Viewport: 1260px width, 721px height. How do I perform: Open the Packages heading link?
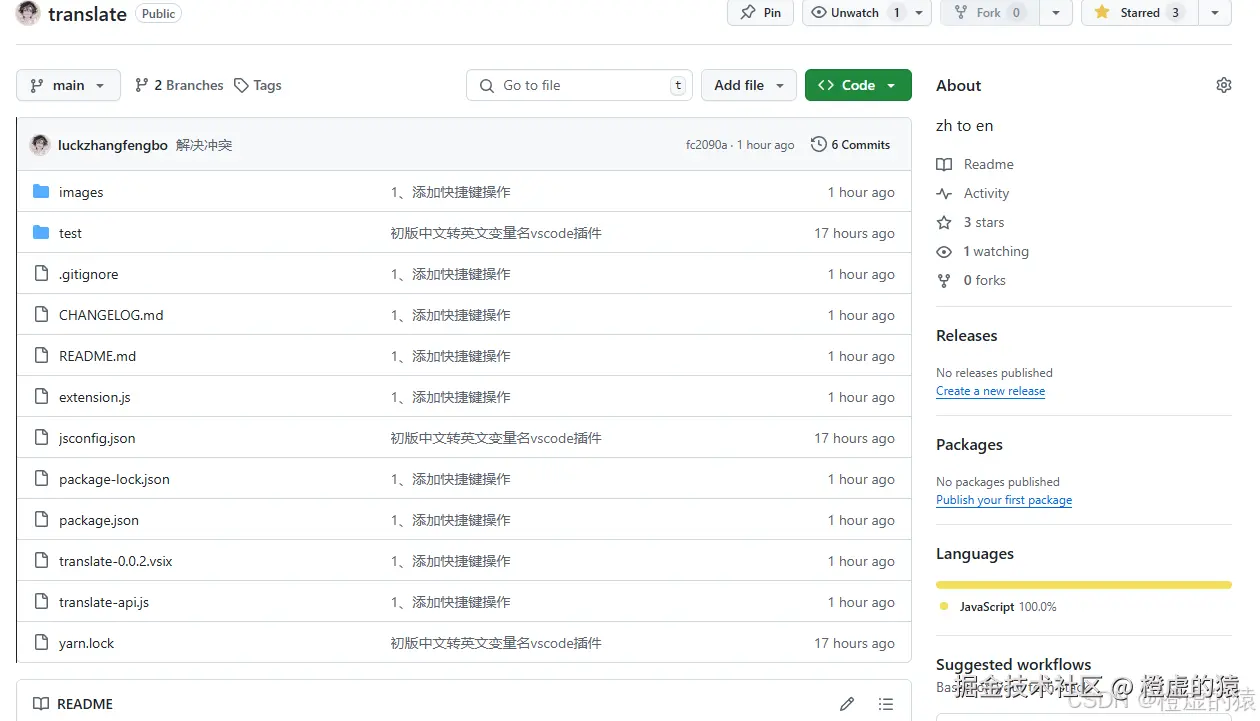pos(969,445)
